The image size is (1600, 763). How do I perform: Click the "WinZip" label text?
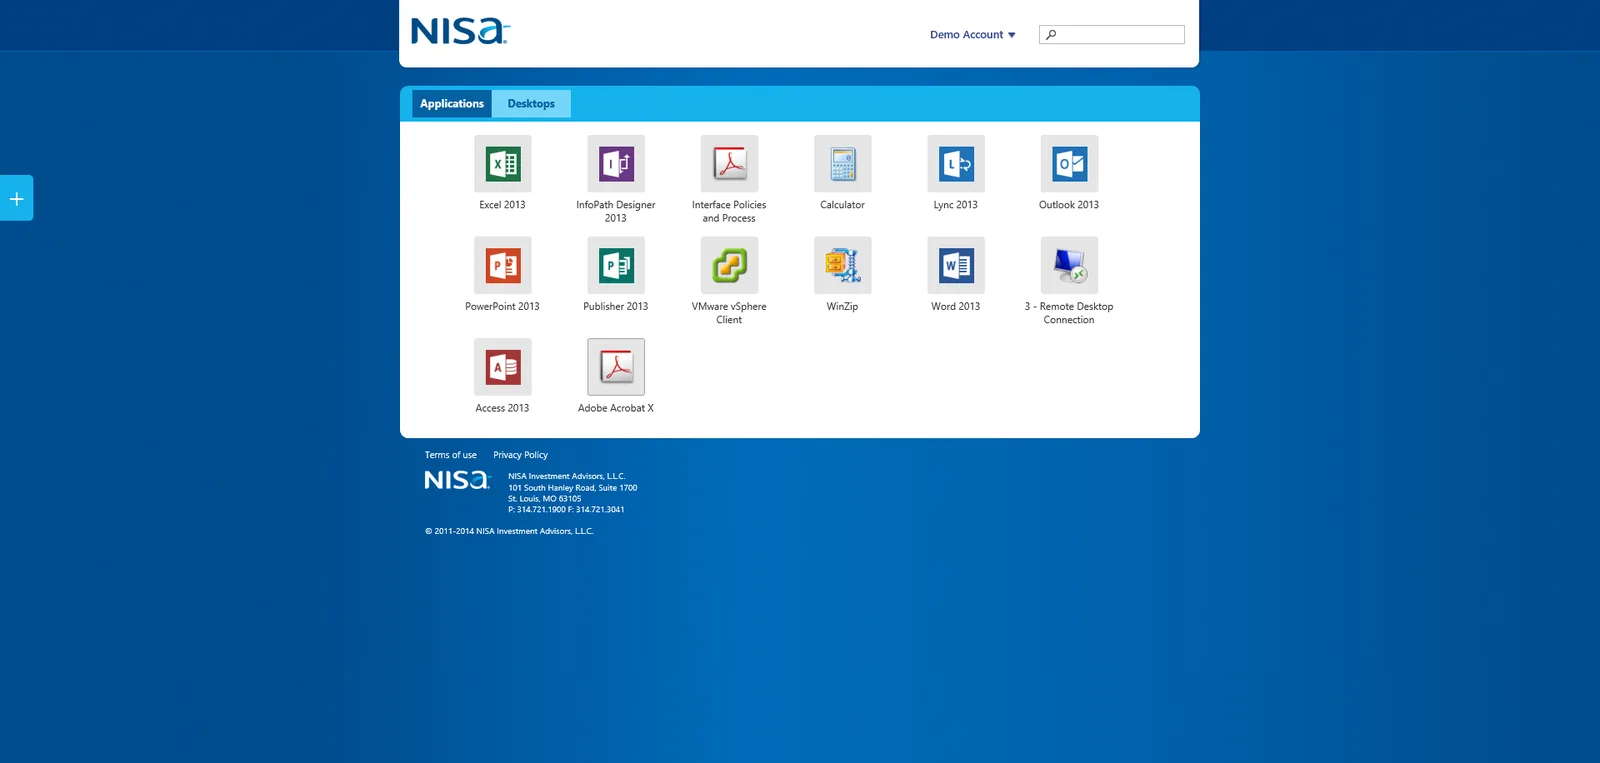click(x=843, y=307)
